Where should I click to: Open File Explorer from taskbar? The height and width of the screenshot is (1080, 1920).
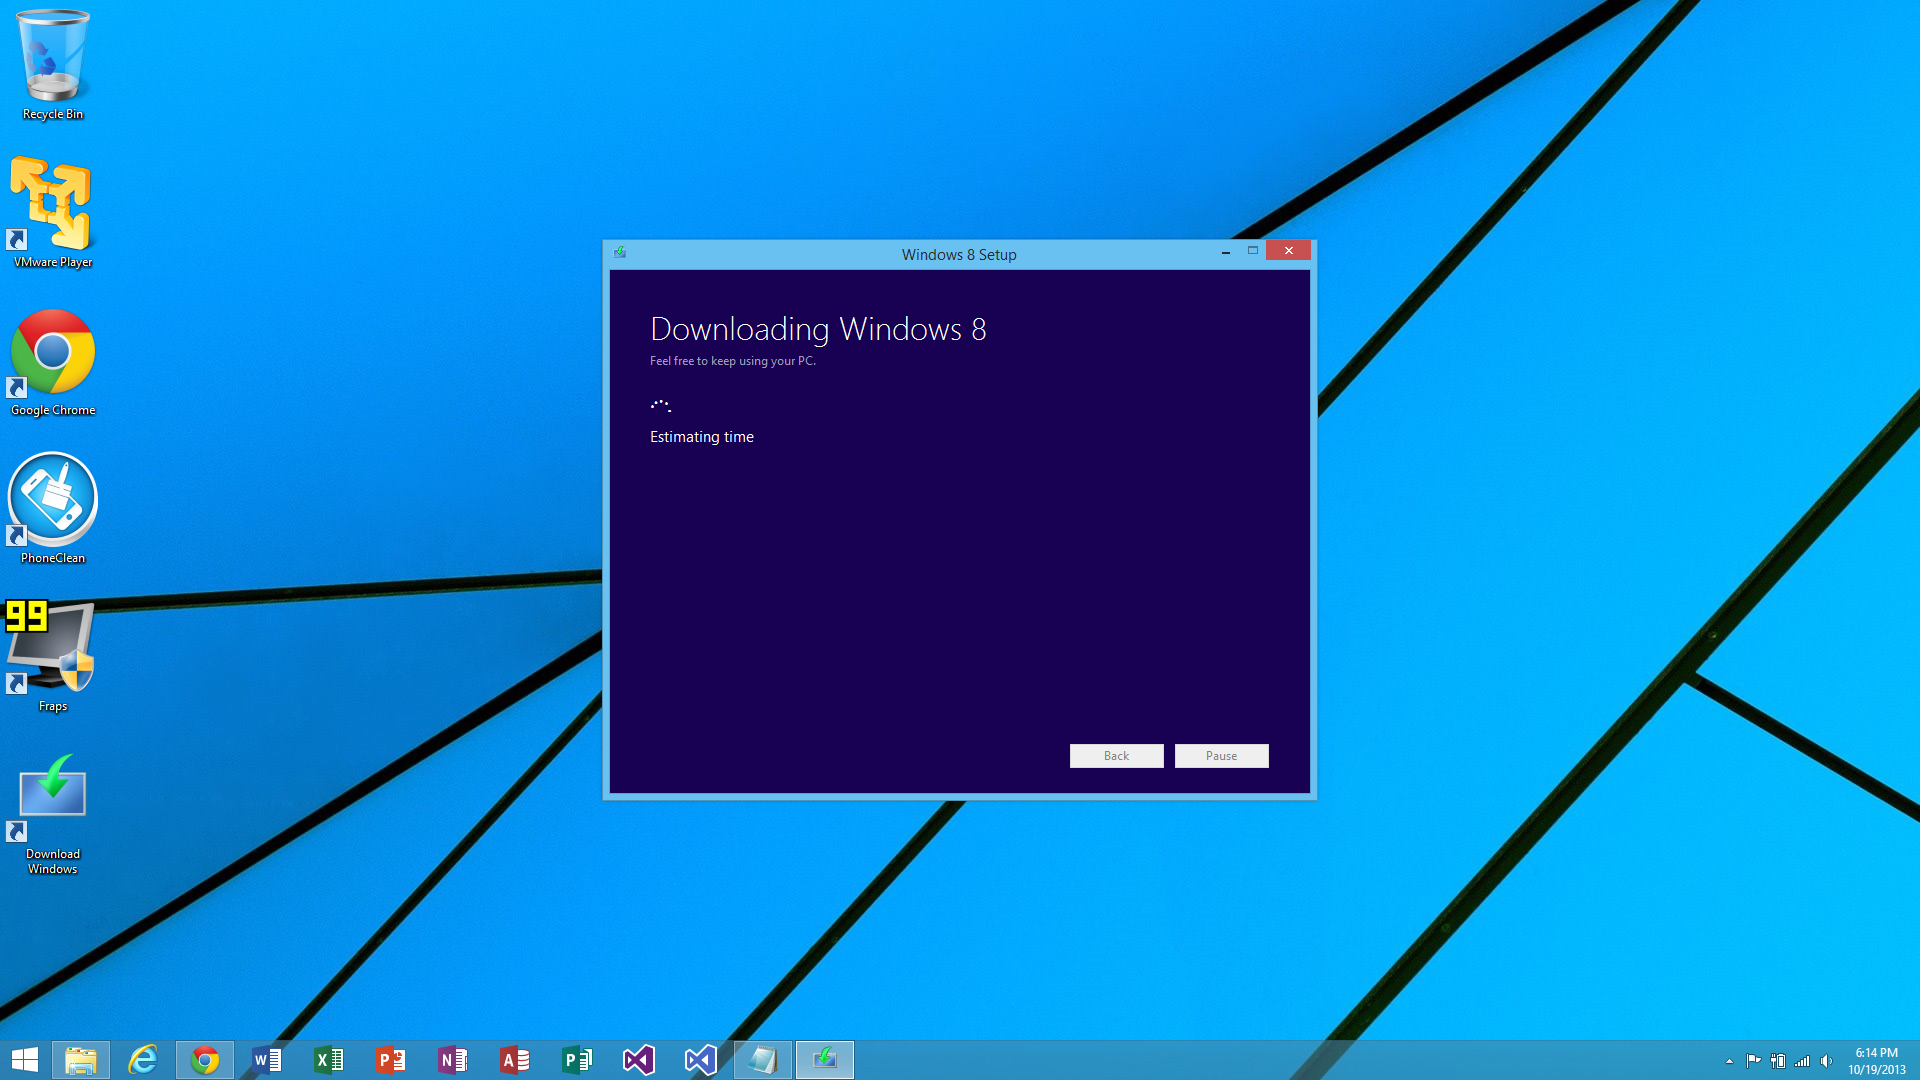(80, 1059)
